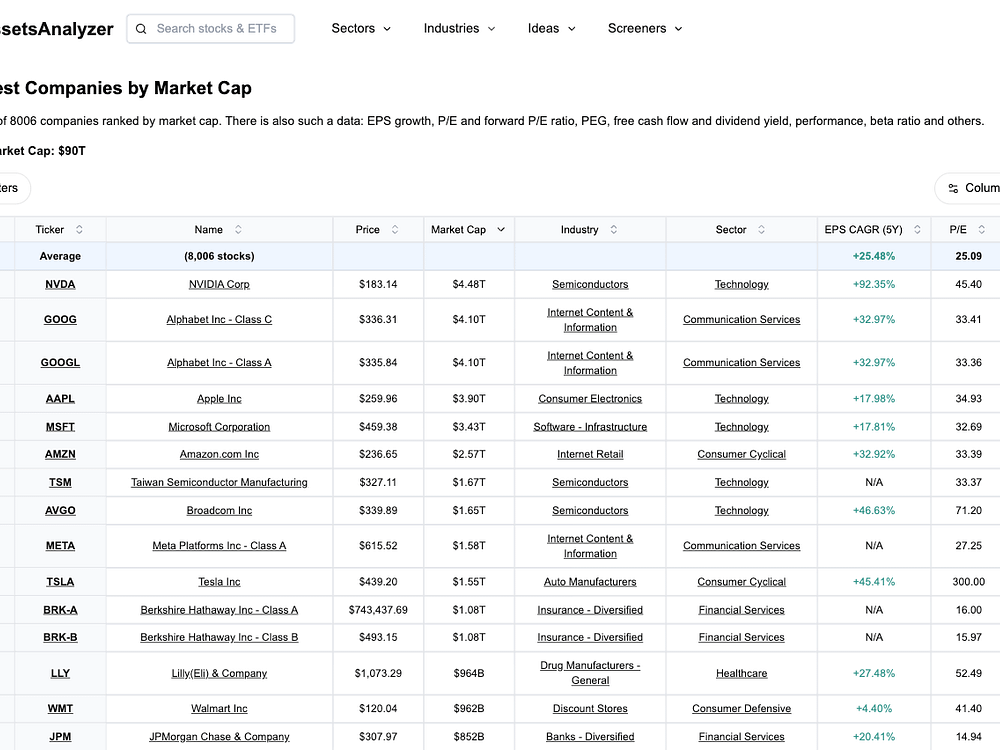Screen dimensions: 1000x750
Task: Open the Apple Inc link
Action: pos(219,399)
